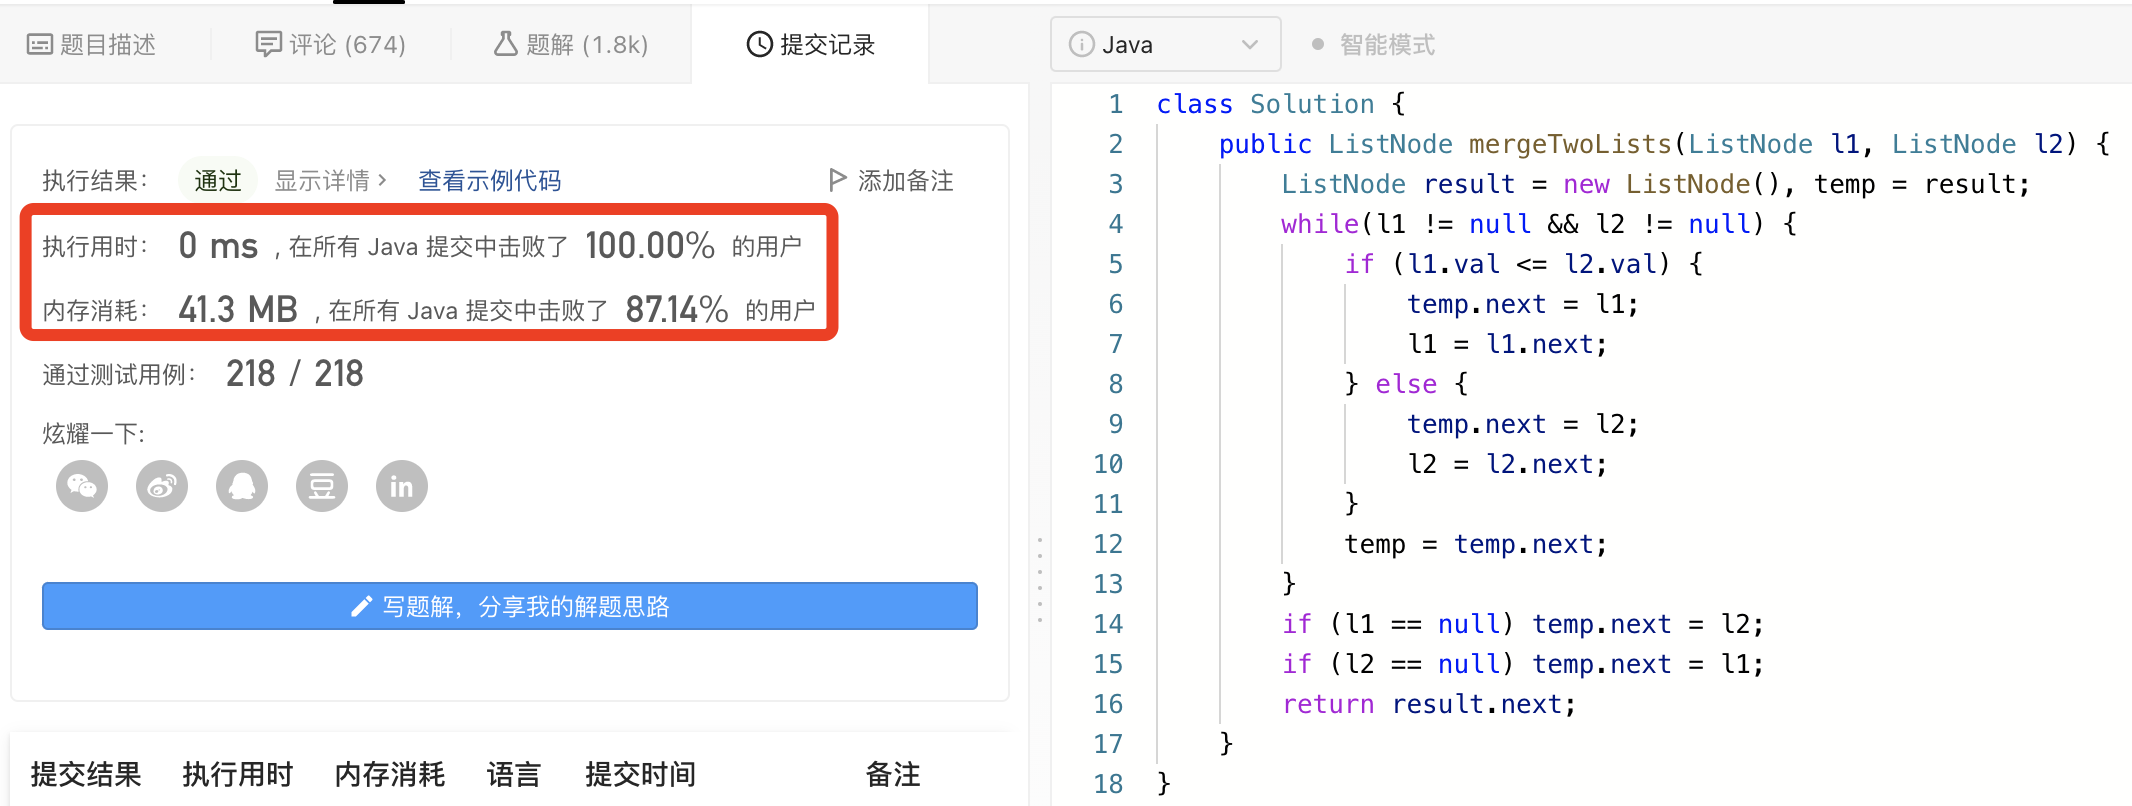Click the line 'temp.next = l1;' in loop

click(x=1523, y=304)
